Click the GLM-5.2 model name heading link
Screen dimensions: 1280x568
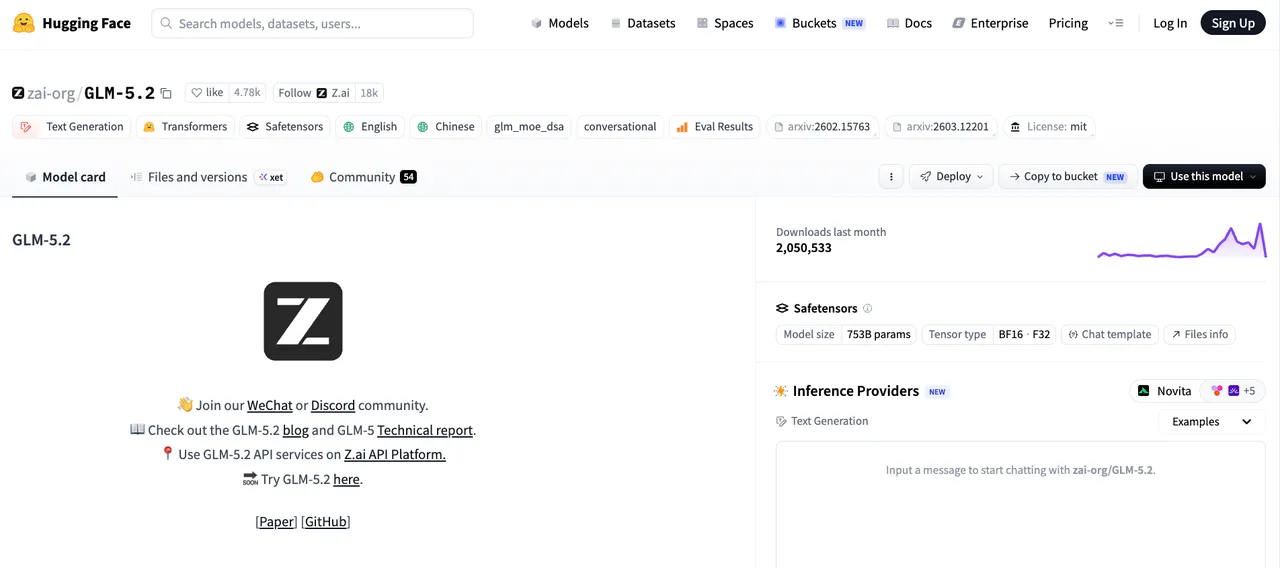[119, 93]
